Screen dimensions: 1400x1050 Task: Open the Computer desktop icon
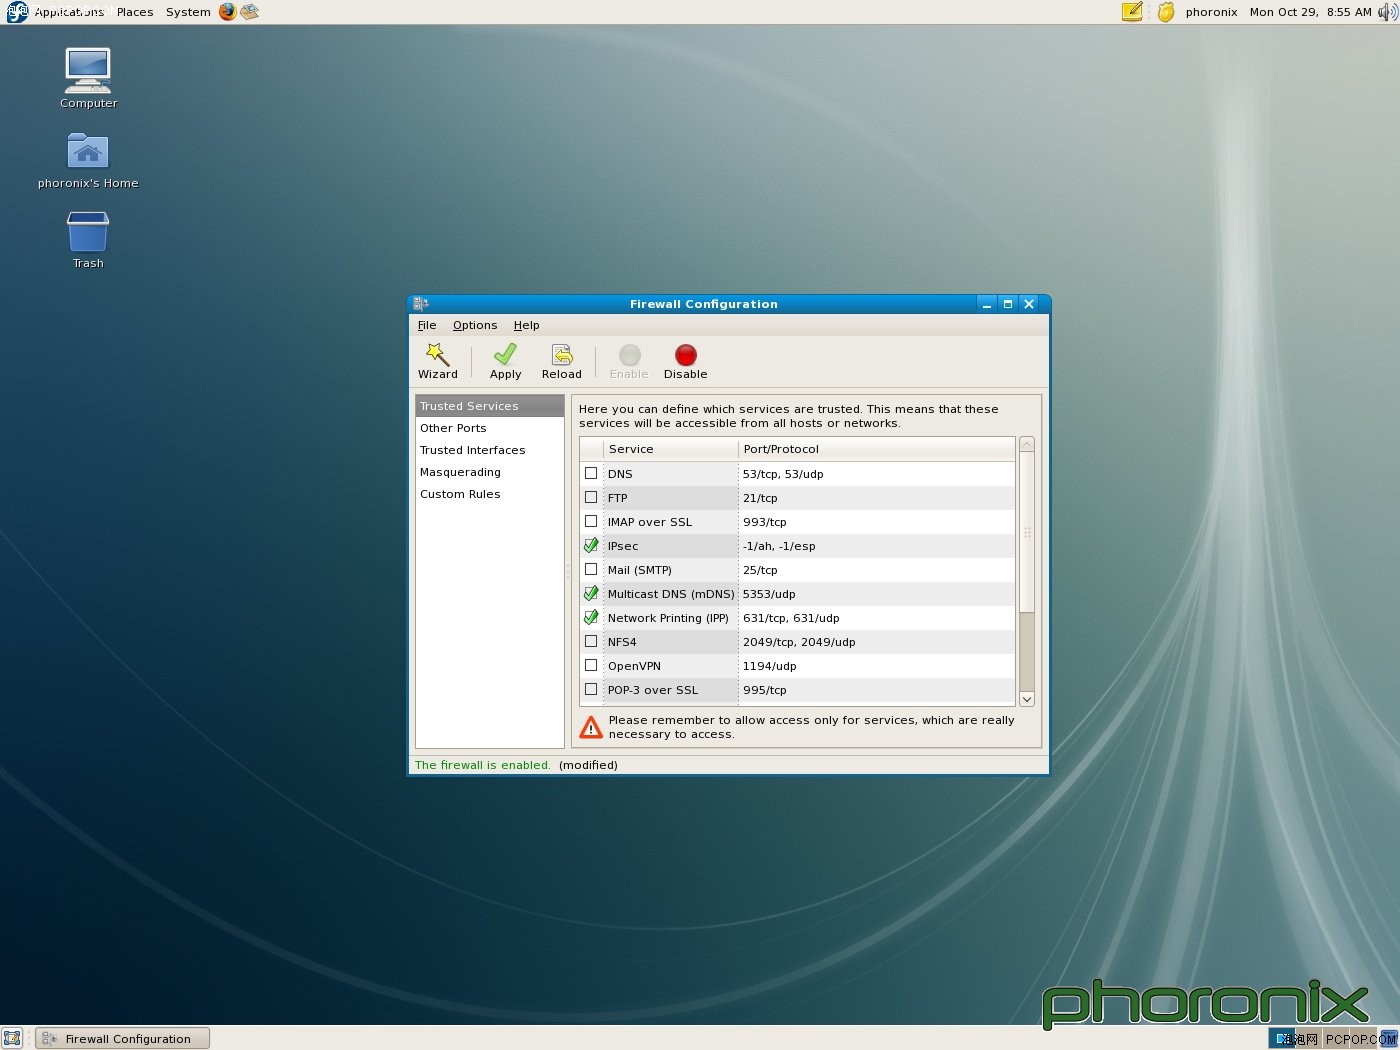(x=88, y=78)
